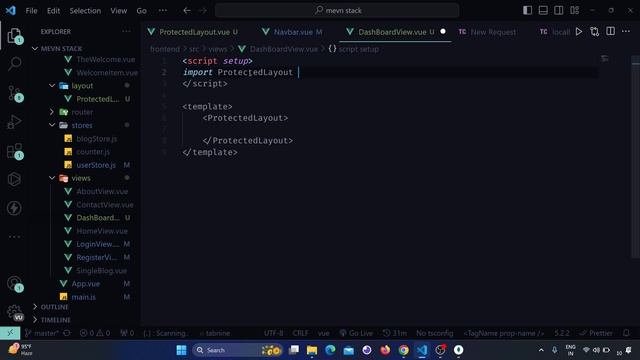This screenshot has width=640, height=360.
Task: Open the Extensions view
Action: [14, 151]
